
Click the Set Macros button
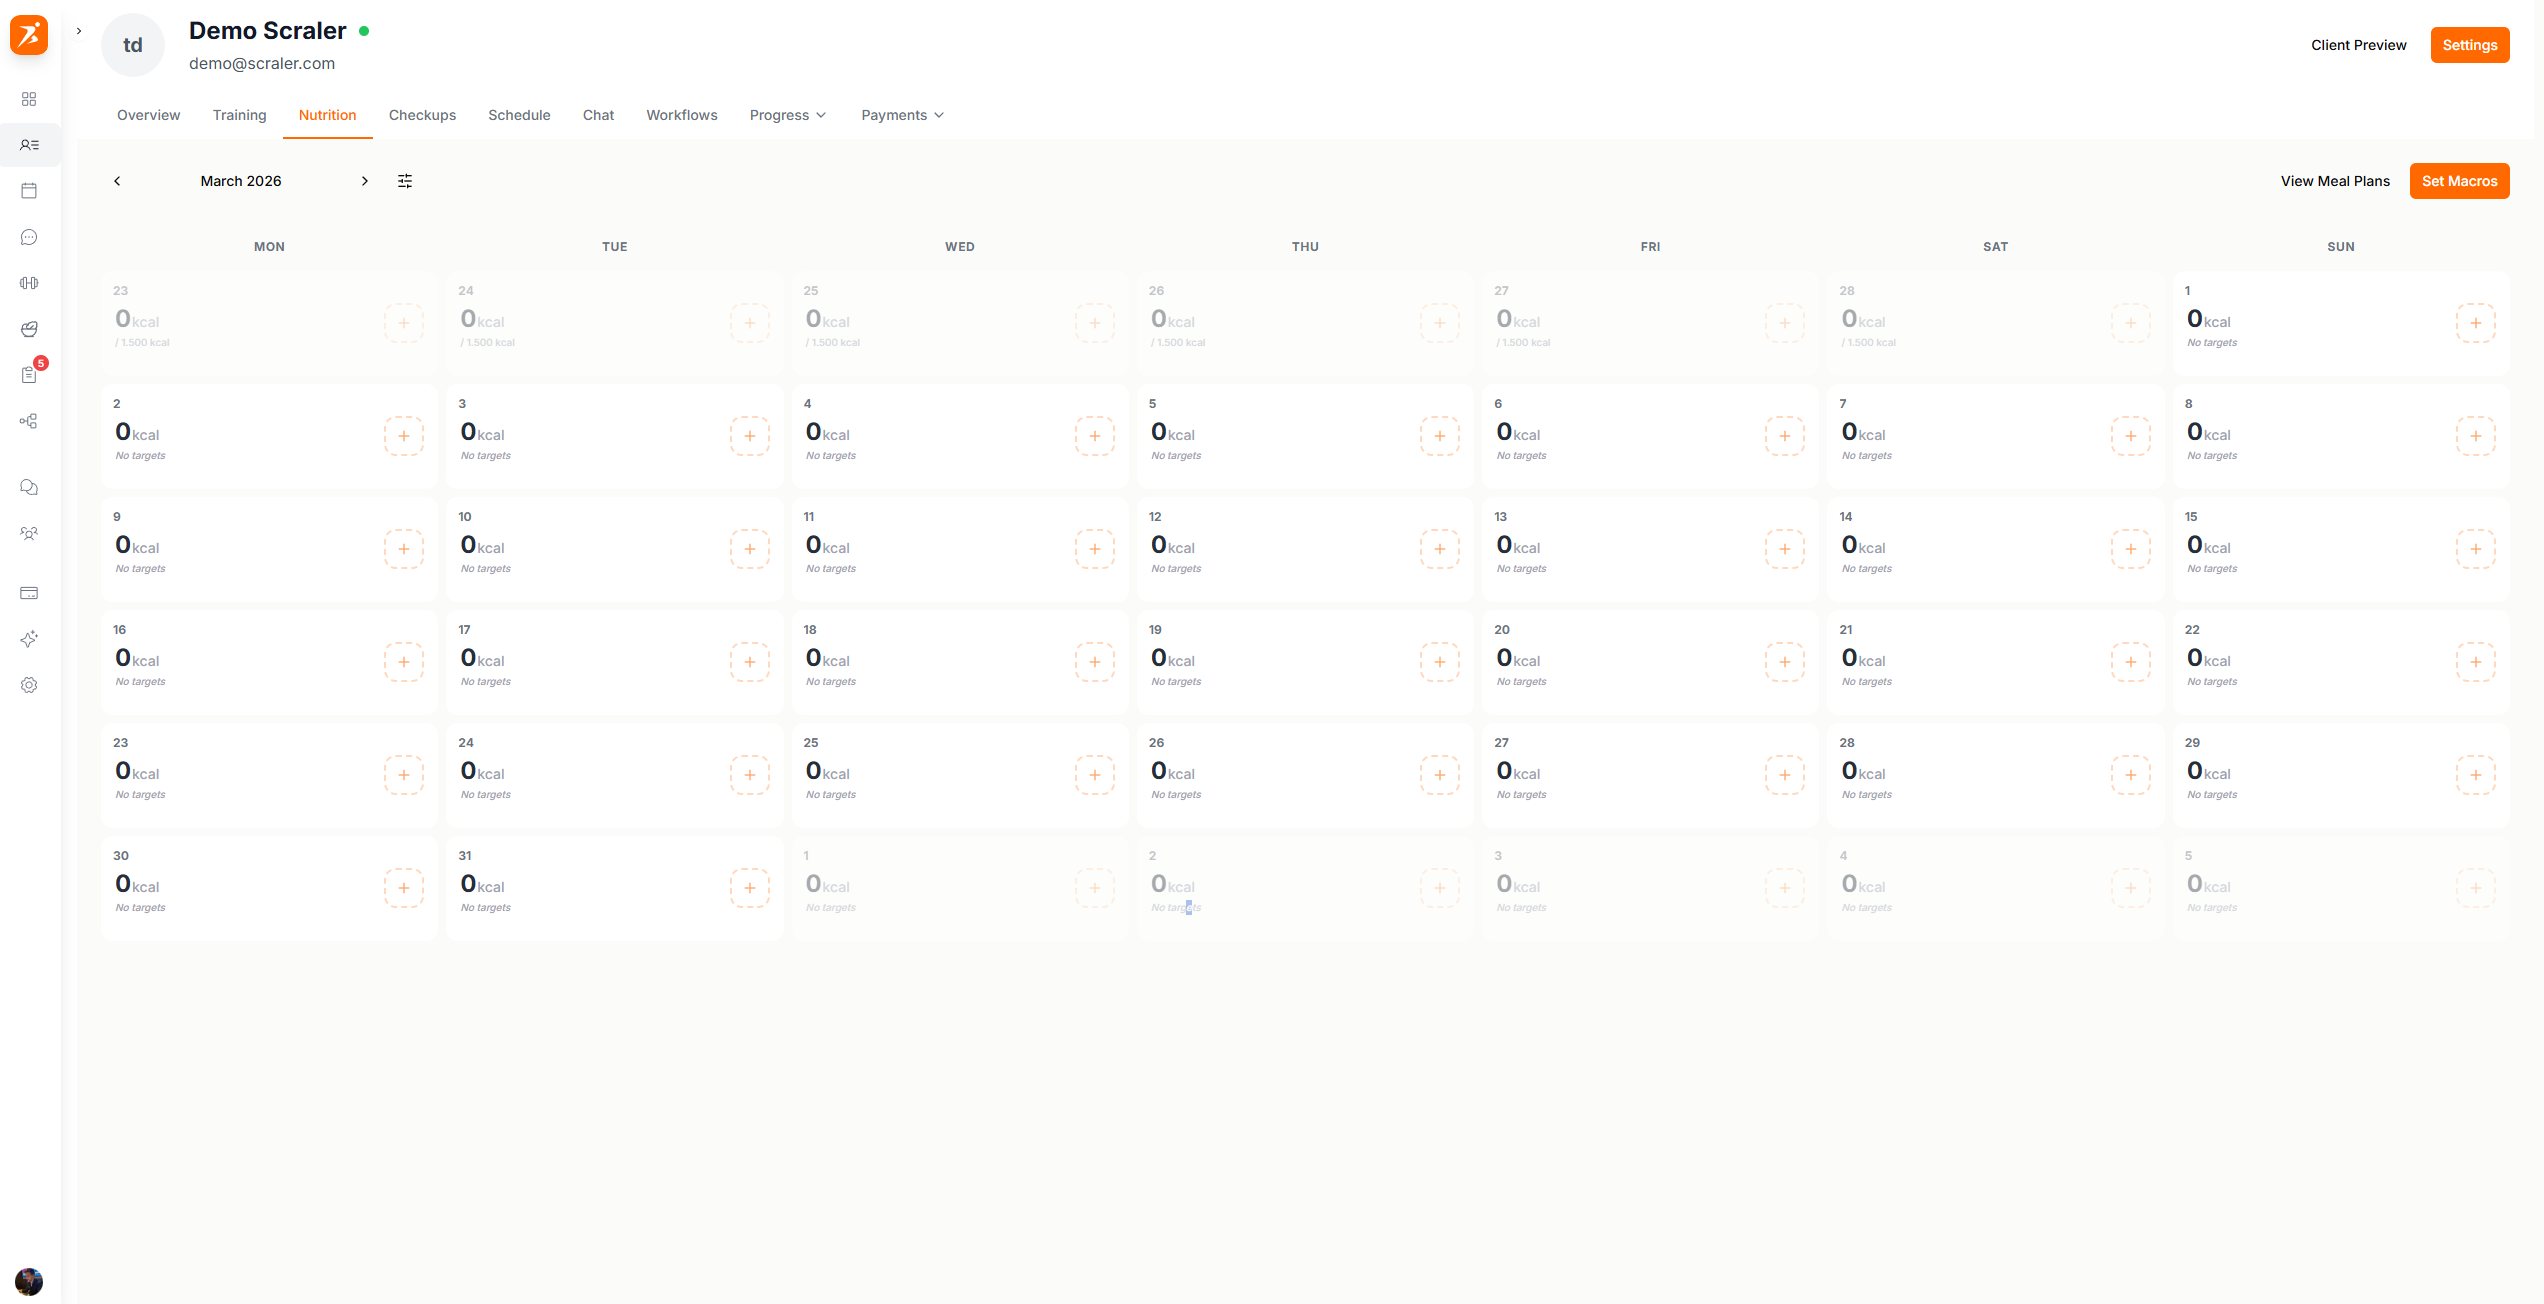point(2459,181)
